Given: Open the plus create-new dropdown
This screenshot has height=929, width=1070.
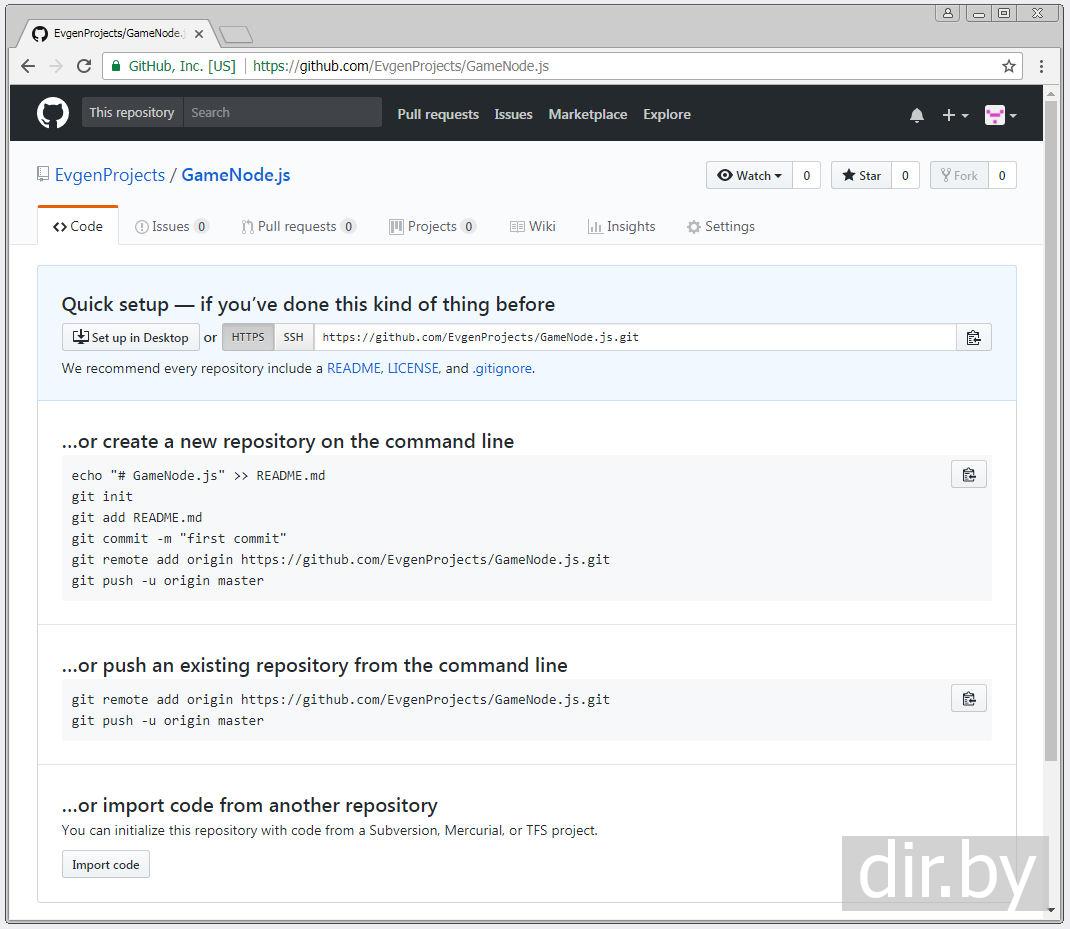Looking at the screenshot, I should 955,115.
